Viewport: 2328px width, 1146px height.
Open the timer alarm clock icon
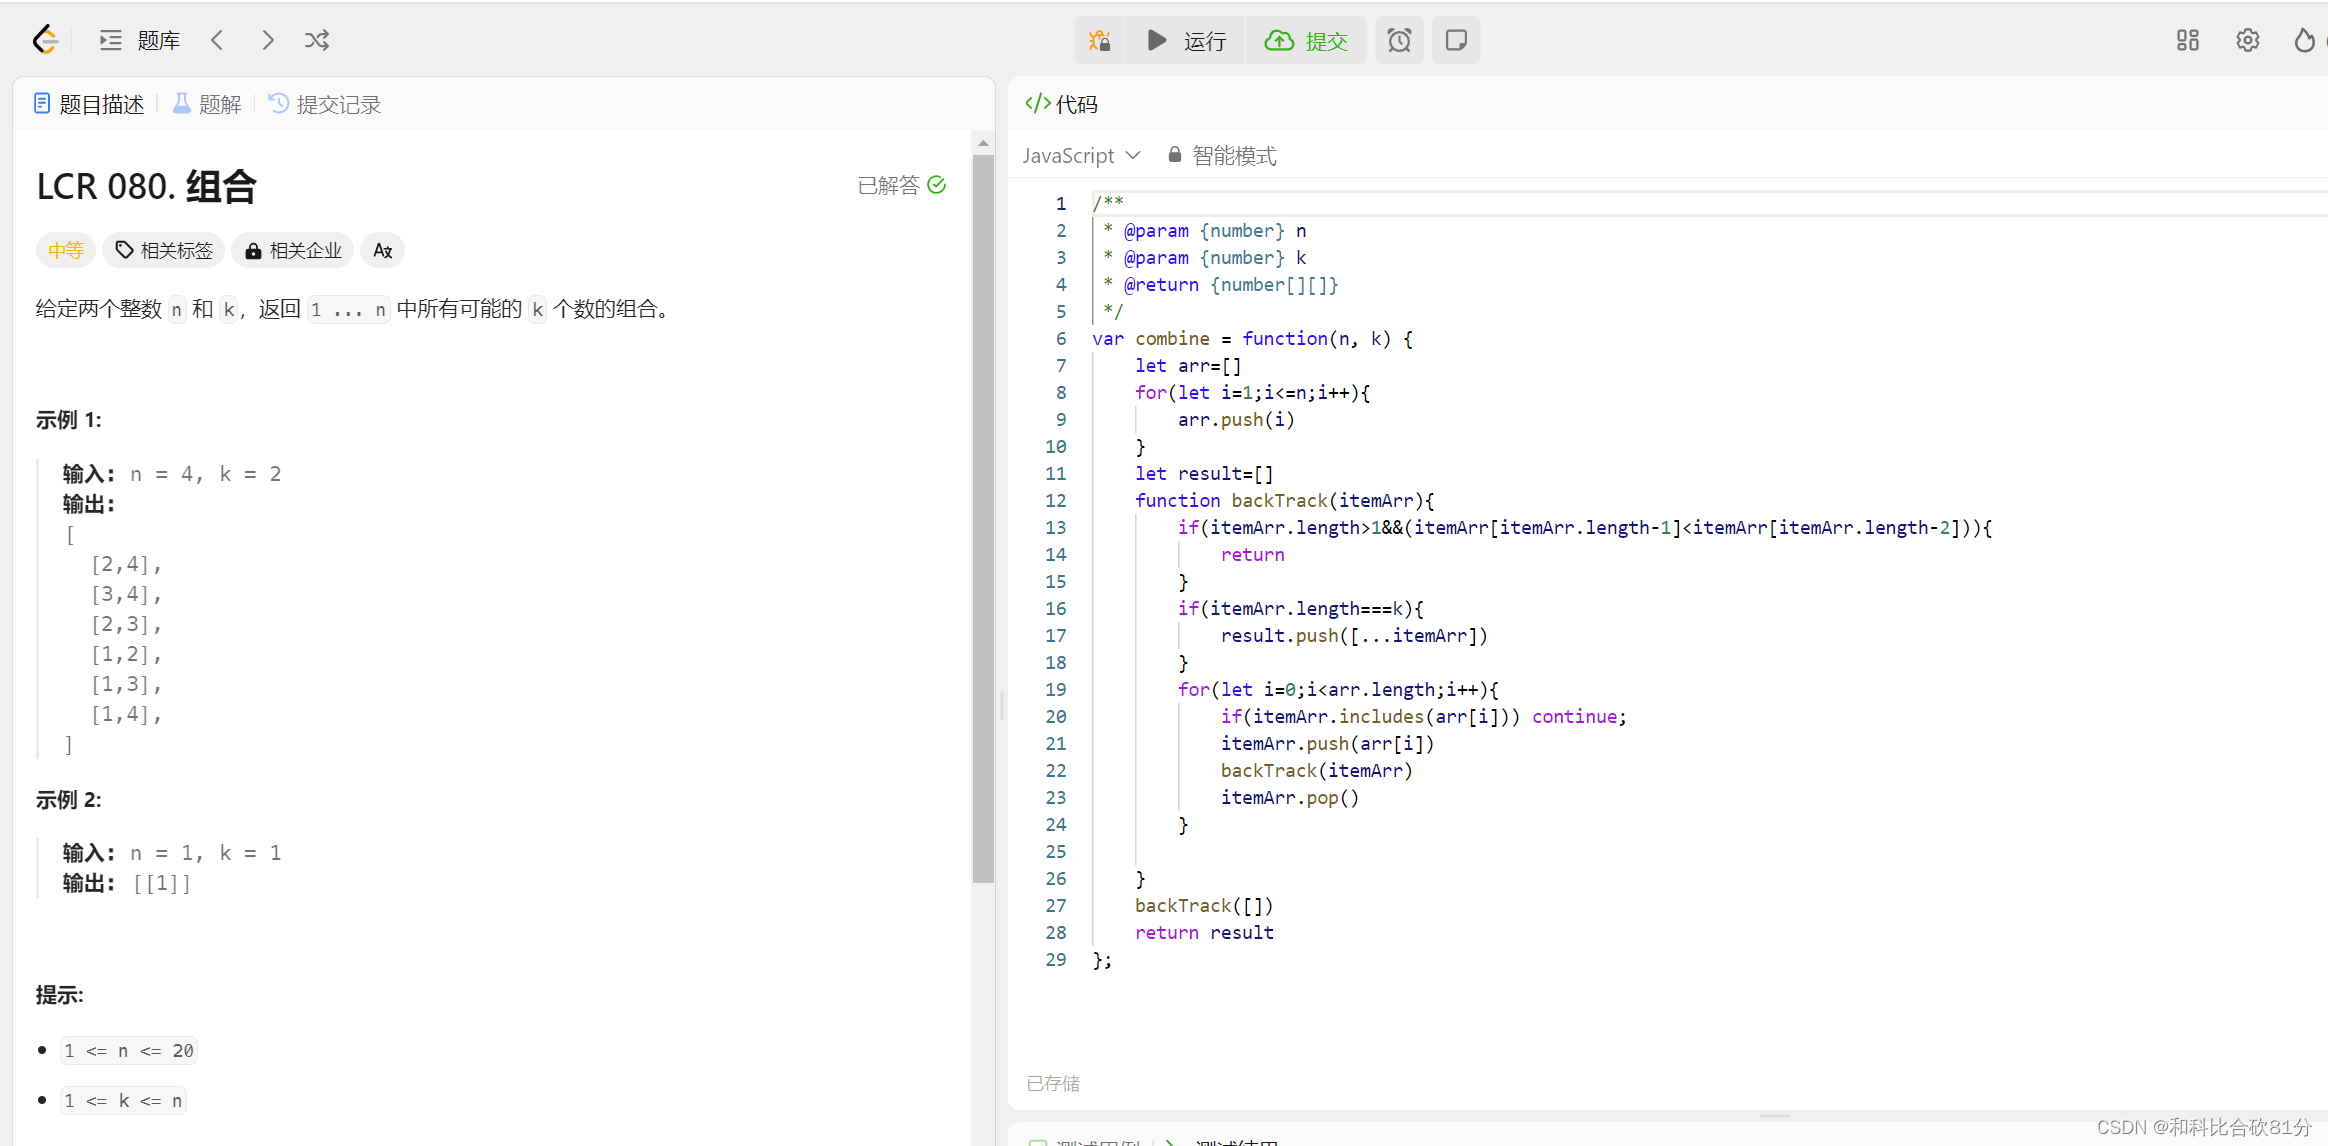tap(1399, 40)
